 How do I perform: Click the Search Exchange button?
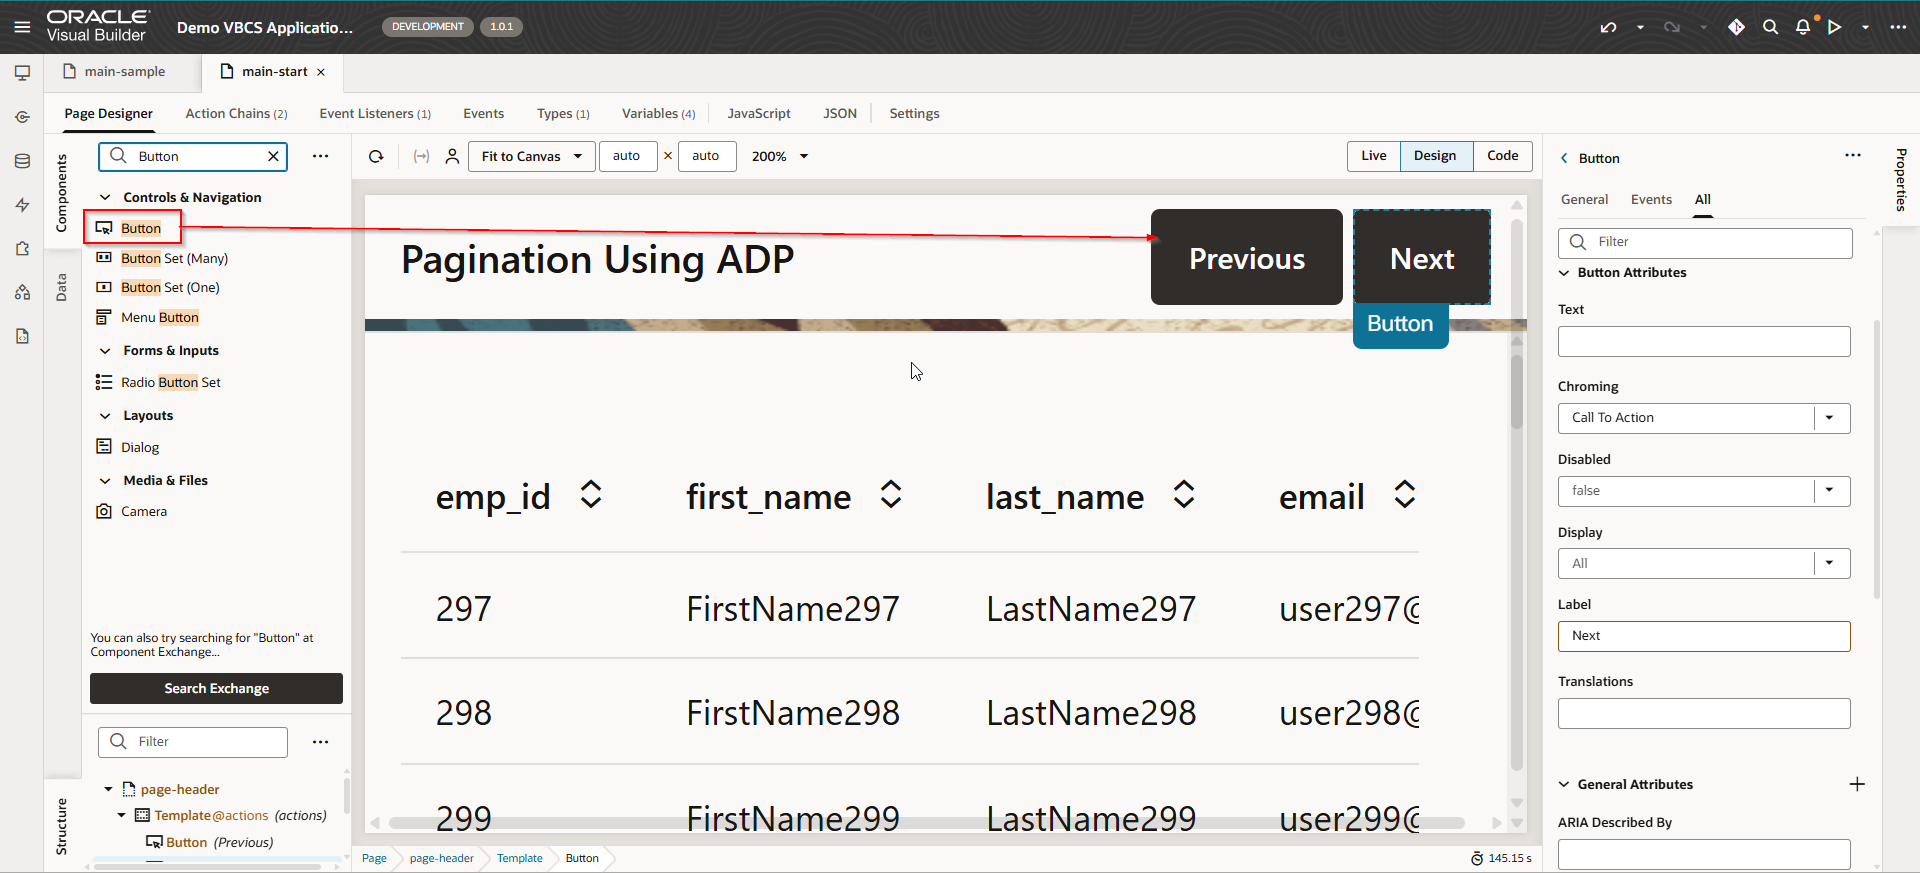(x=216, y=689)
